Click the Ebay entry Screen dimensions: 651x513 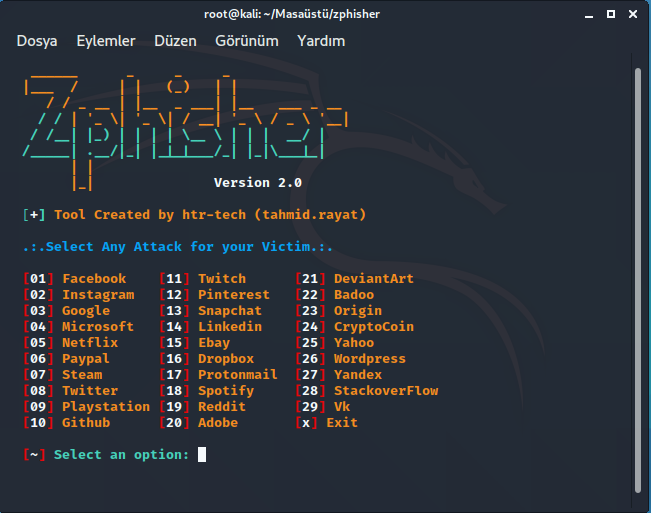click(x=214, y=343)
